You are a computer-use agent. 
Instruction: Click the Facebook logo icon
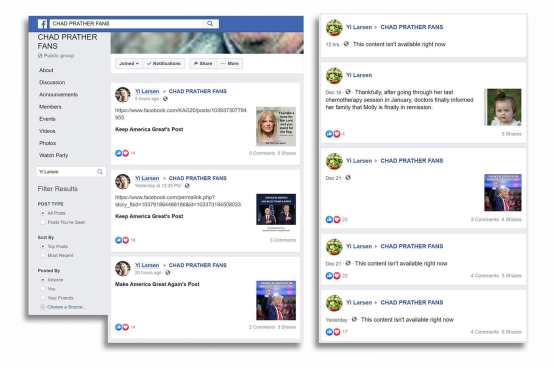(42, 24)
